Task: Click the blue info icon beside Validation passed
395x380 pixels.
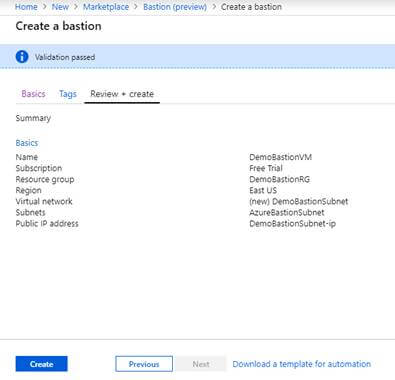Action: coord(22,57)
